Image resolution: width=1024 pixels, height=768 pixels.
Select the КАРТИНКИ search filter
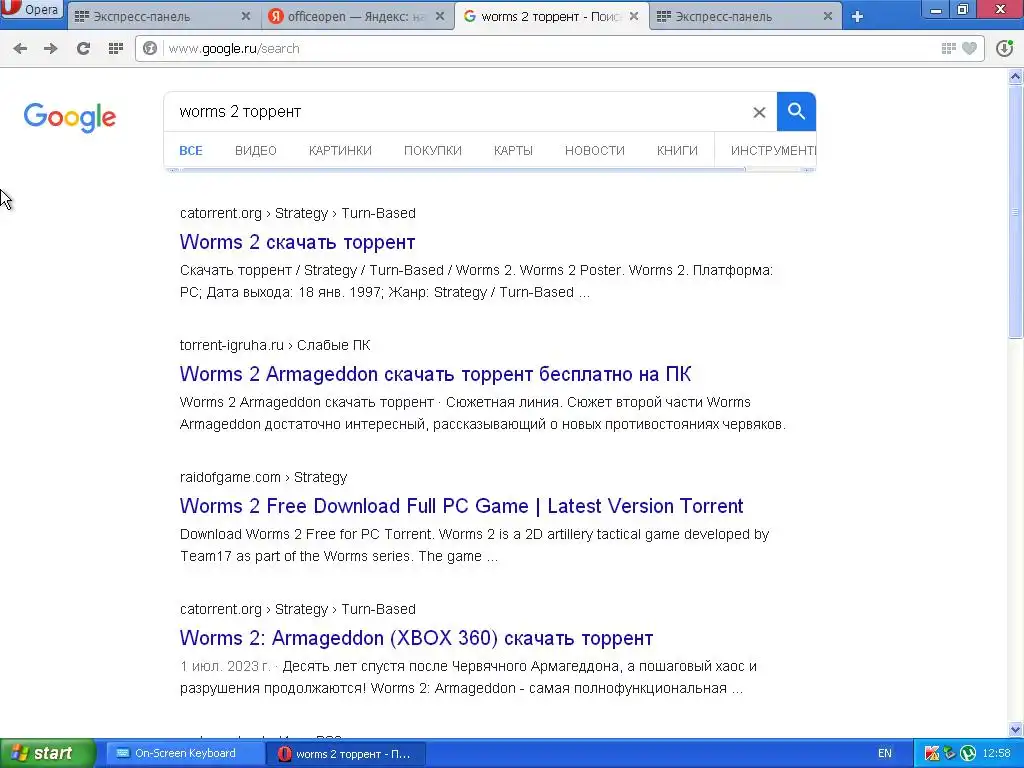click(x=340, y=151)
